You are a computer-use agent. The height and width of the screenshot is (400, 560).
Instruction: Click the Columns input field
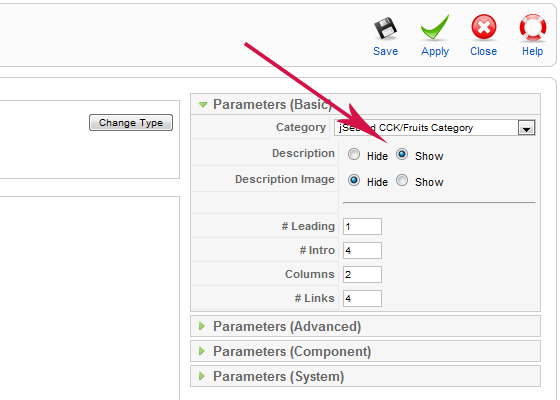tap(362, 274)
